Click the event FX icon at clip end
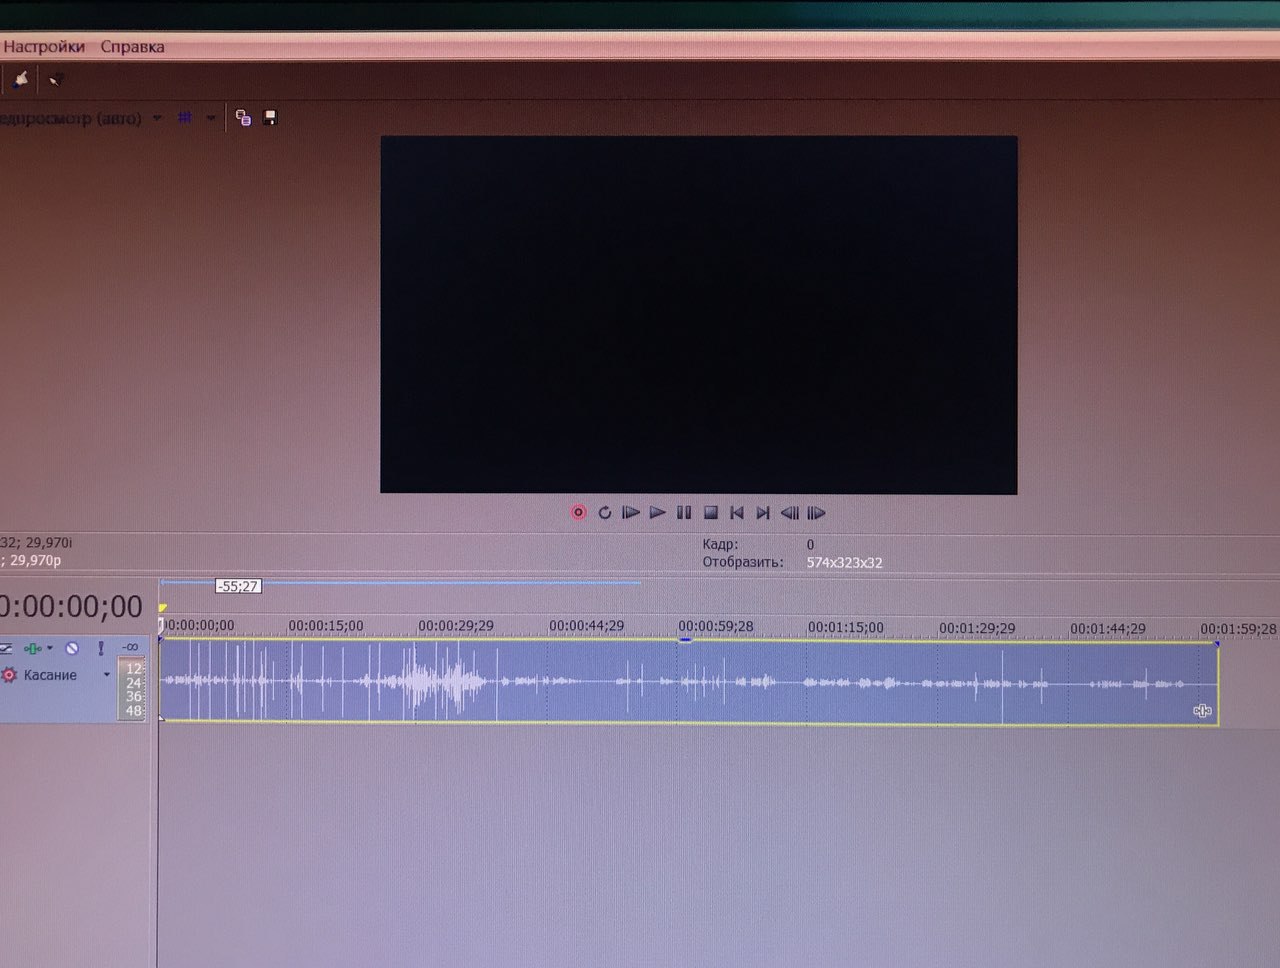 click(1202, 711)
